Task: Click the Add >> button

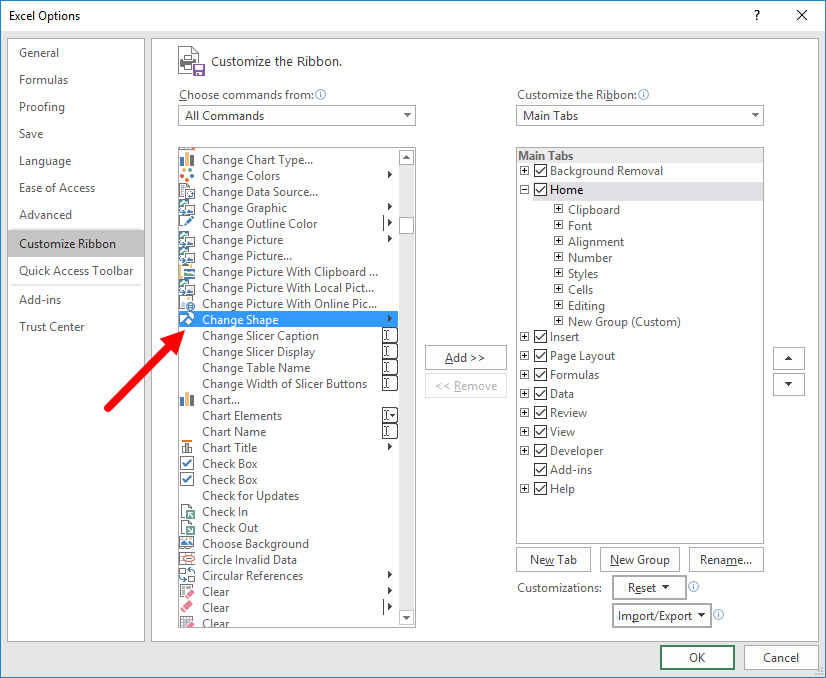Action: click(466, 358)
